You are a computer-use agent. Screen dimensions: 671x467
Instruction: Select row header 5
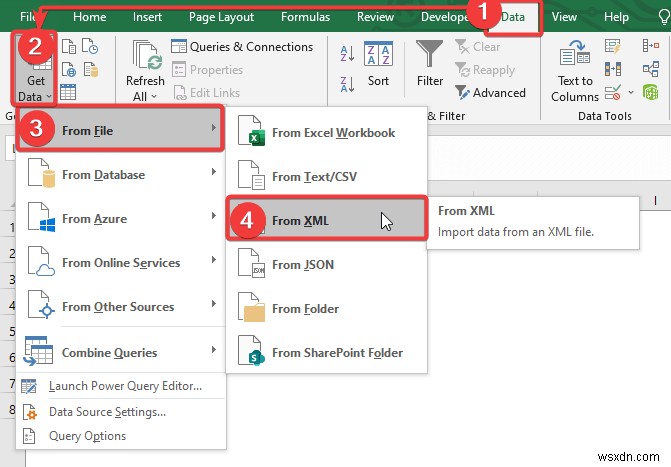(12, 331)
